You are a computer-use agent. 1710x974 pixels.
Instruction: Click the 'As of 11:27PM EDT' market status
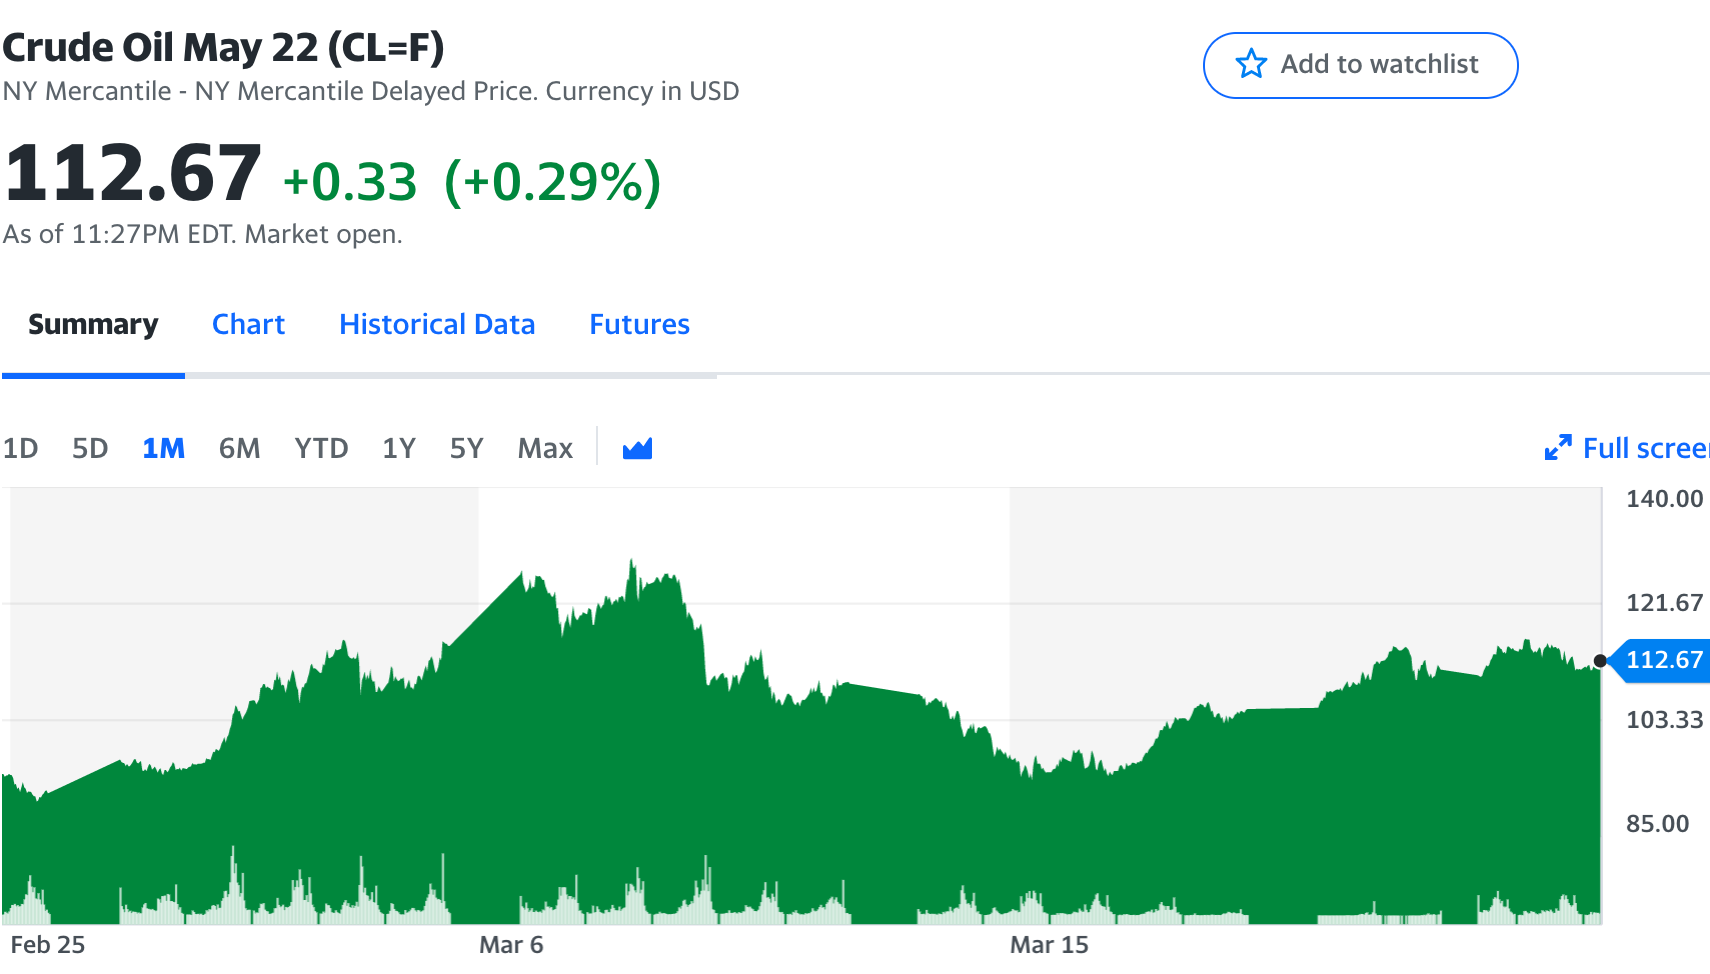tap(202, 234)
